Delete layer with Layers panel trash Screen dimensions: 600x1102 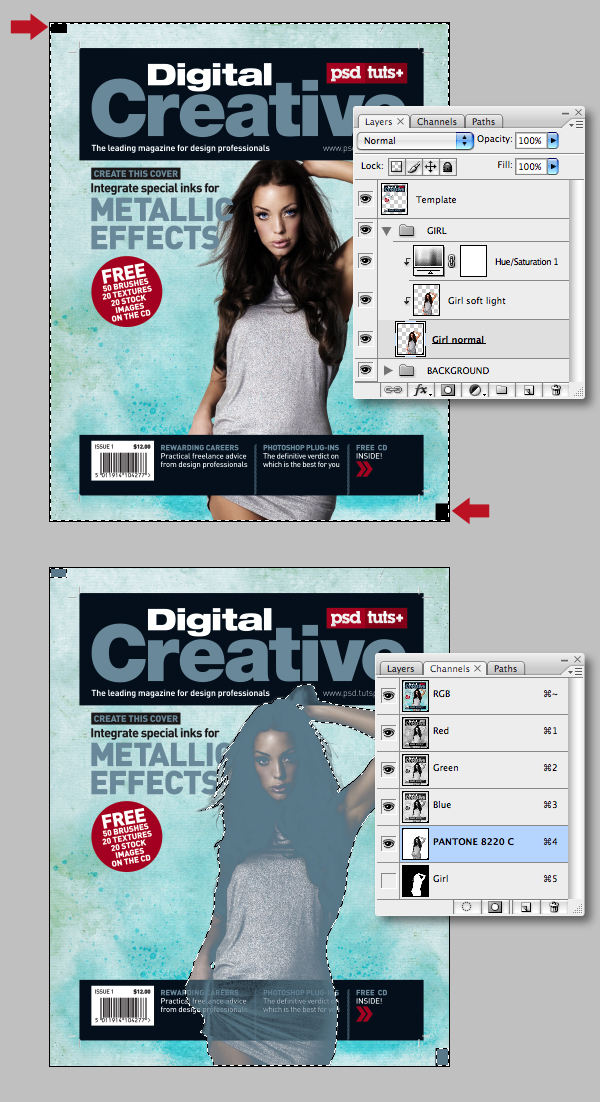click(556, 390)
